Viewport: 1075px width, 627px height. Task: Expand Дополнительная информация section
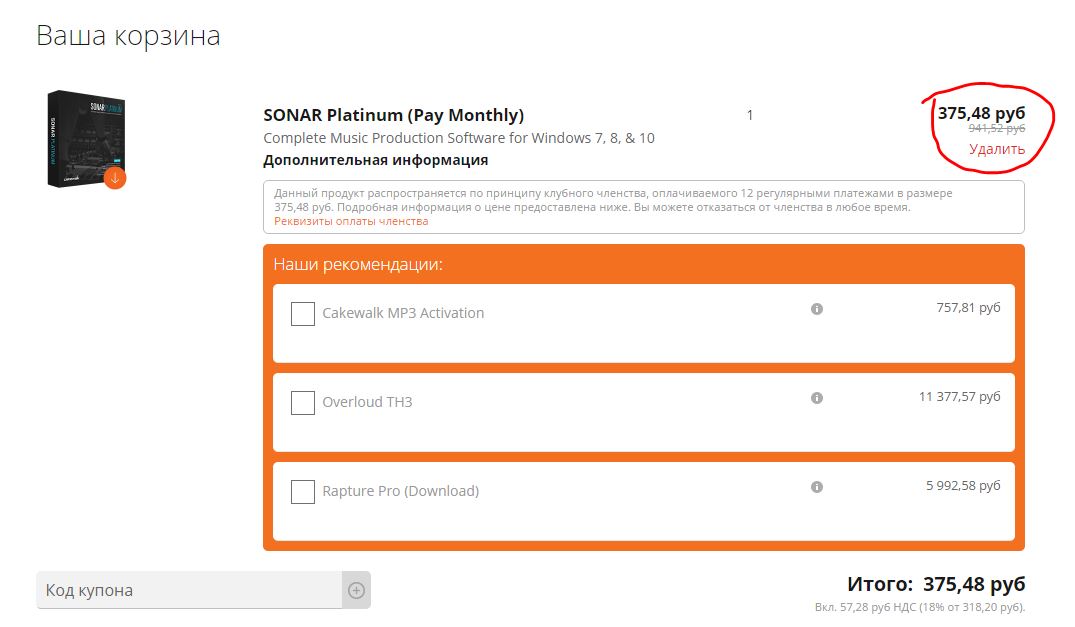click(x=376, y=160)
